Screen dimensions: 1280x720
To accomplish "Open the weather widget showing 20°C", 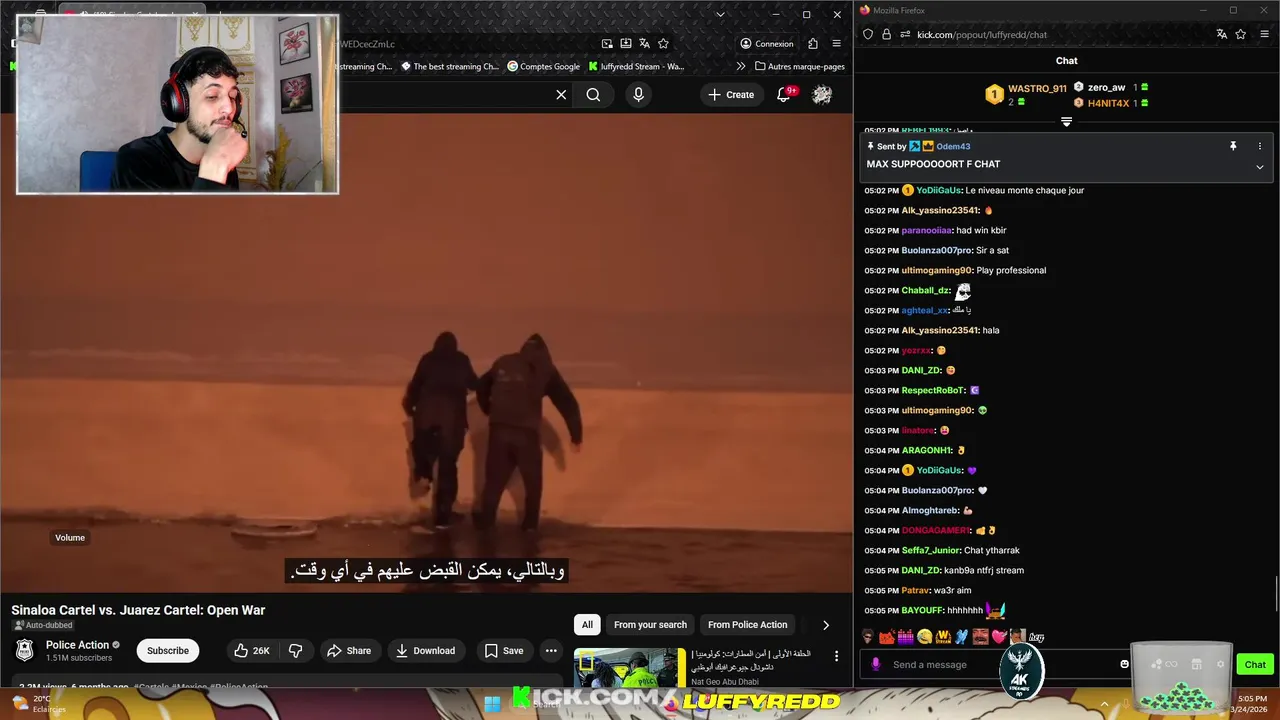I will point(40,703).
